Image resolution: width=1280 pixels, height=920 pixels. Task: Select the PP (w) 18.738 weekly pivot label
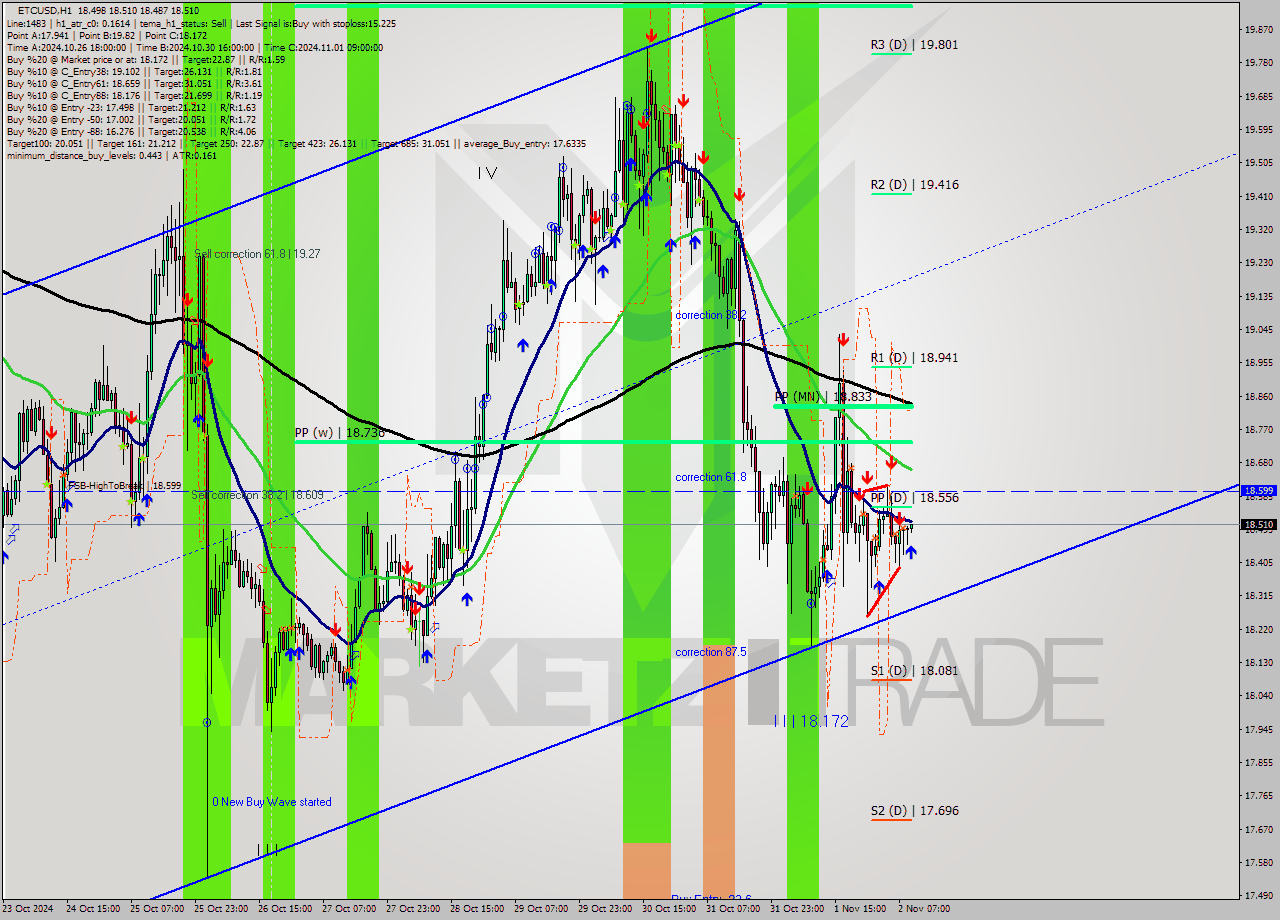tap(339, 433)
